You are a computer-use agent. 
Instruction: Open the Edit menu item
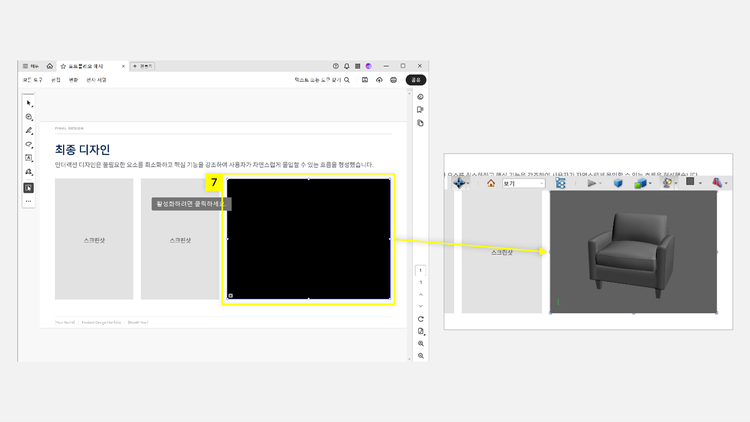(56, 80)
